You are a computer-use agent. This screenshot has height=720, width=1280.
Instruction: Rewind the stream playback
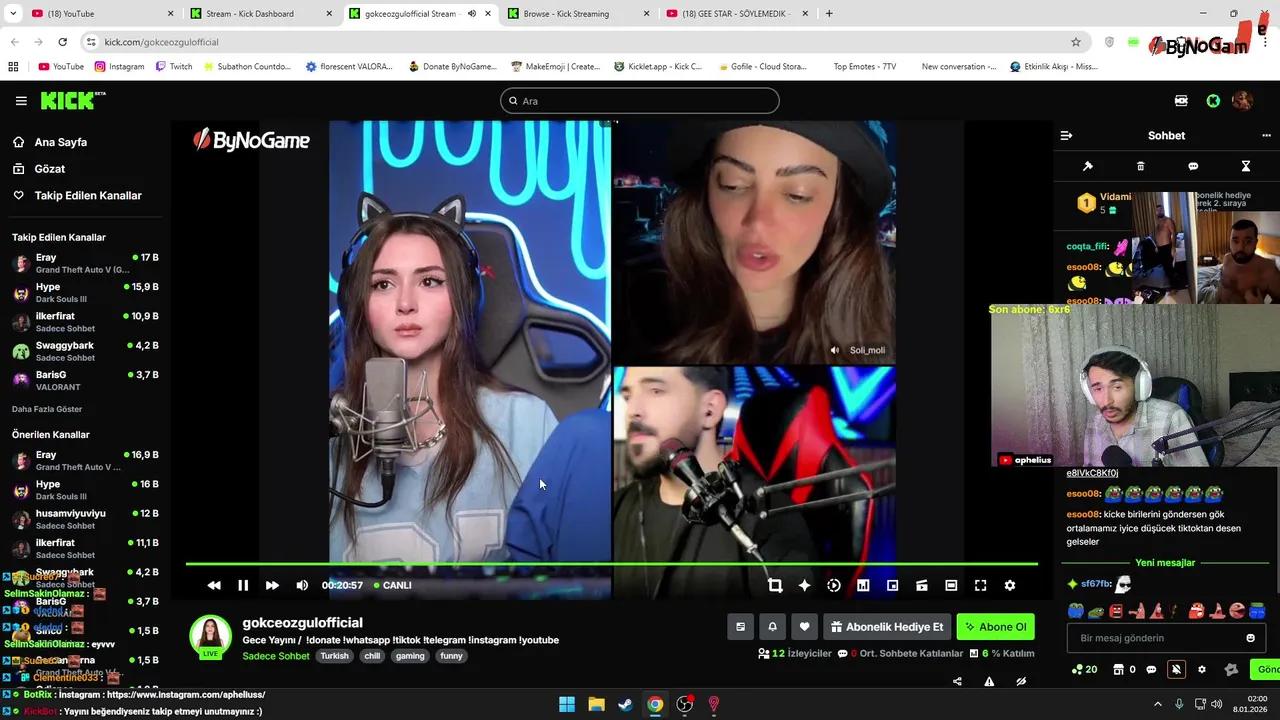click(x=214, y=585)
